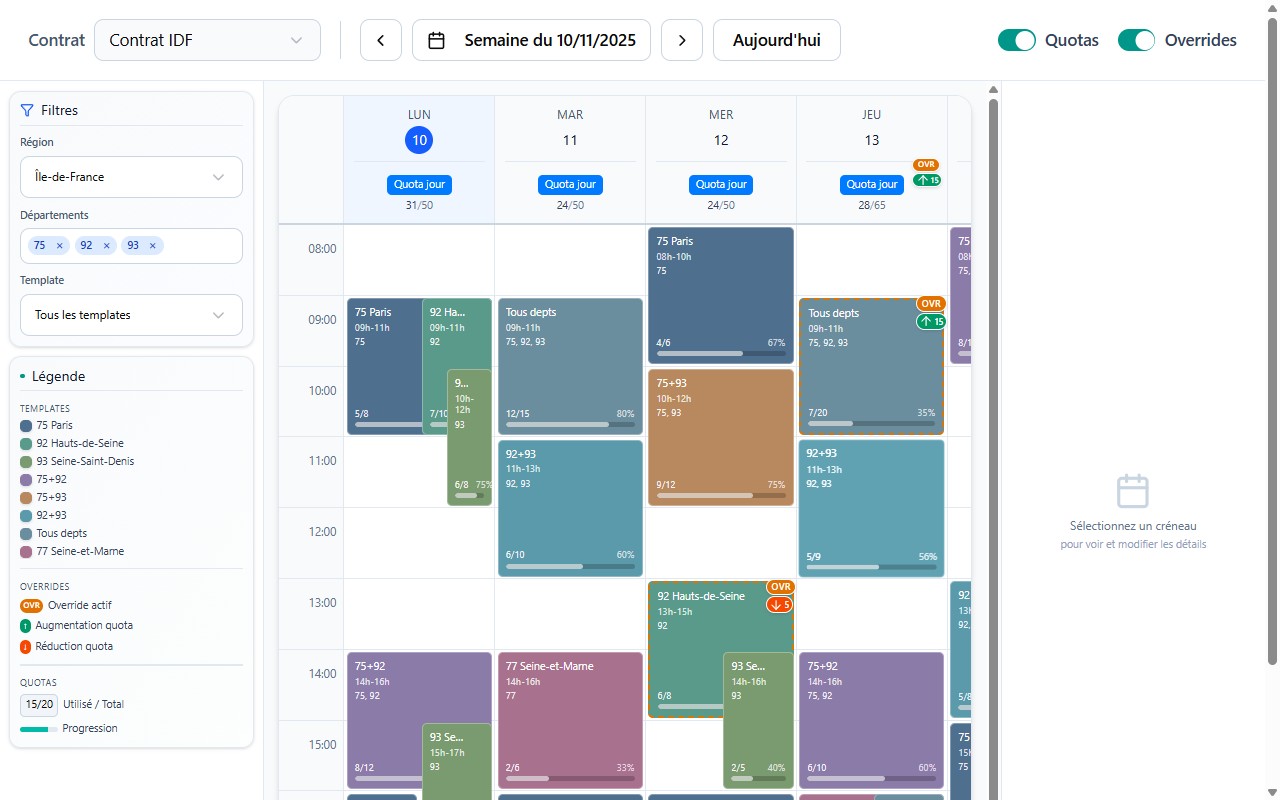Click the 28/65 quota count under Thursday
Viewport: 1280px width, 800px height.
click(872, 205)
